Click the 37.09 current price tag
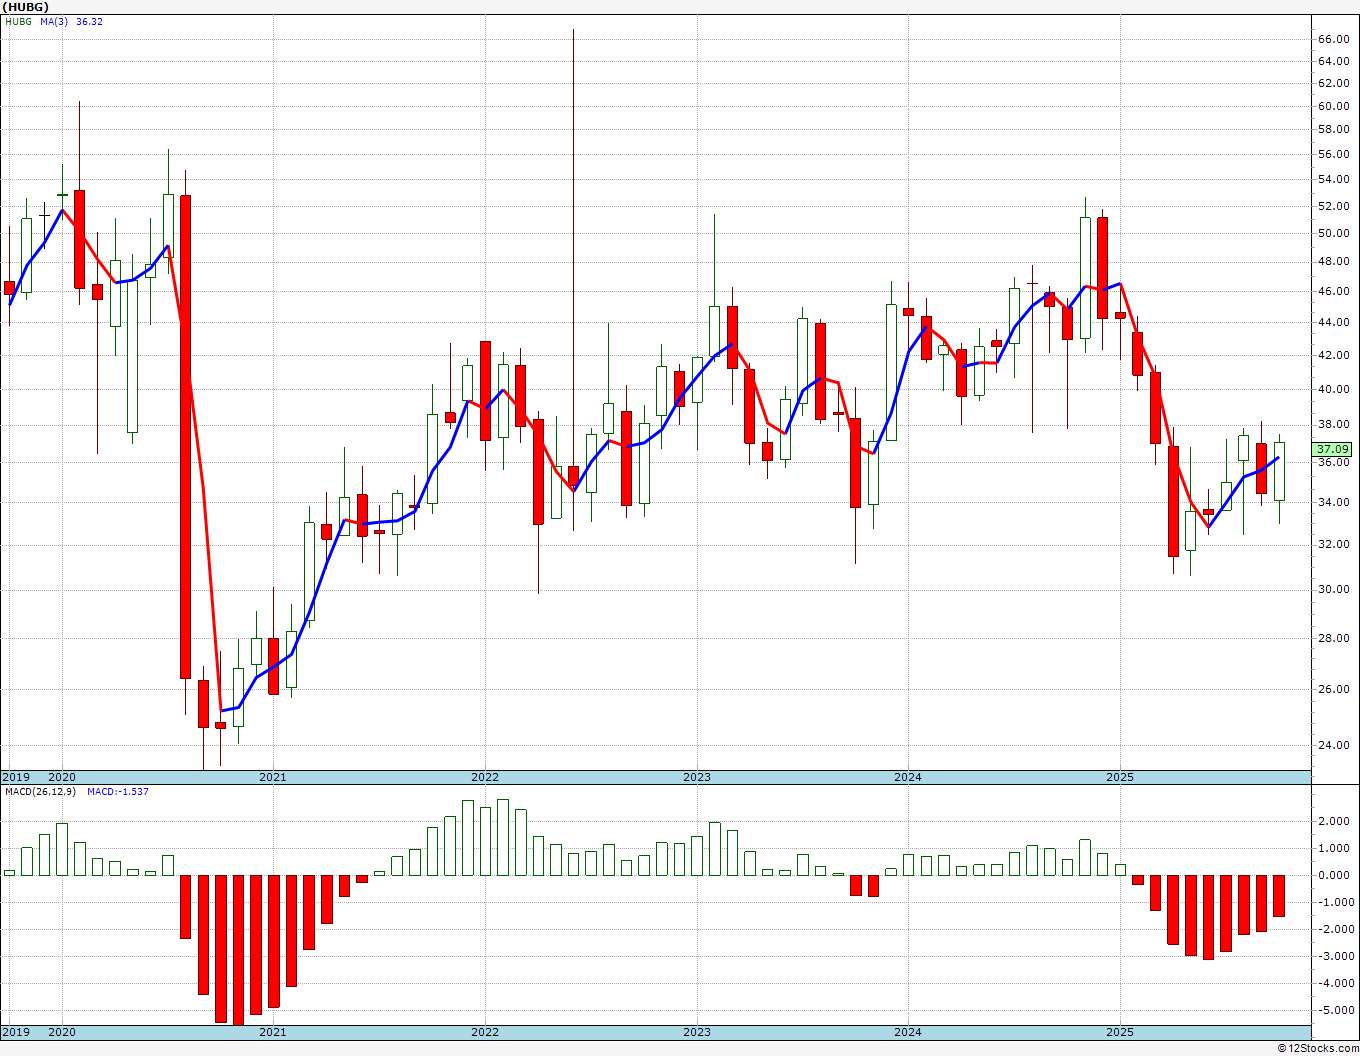The width and height of the screenshot is (1360, 1056). (x=1334, y=449)
